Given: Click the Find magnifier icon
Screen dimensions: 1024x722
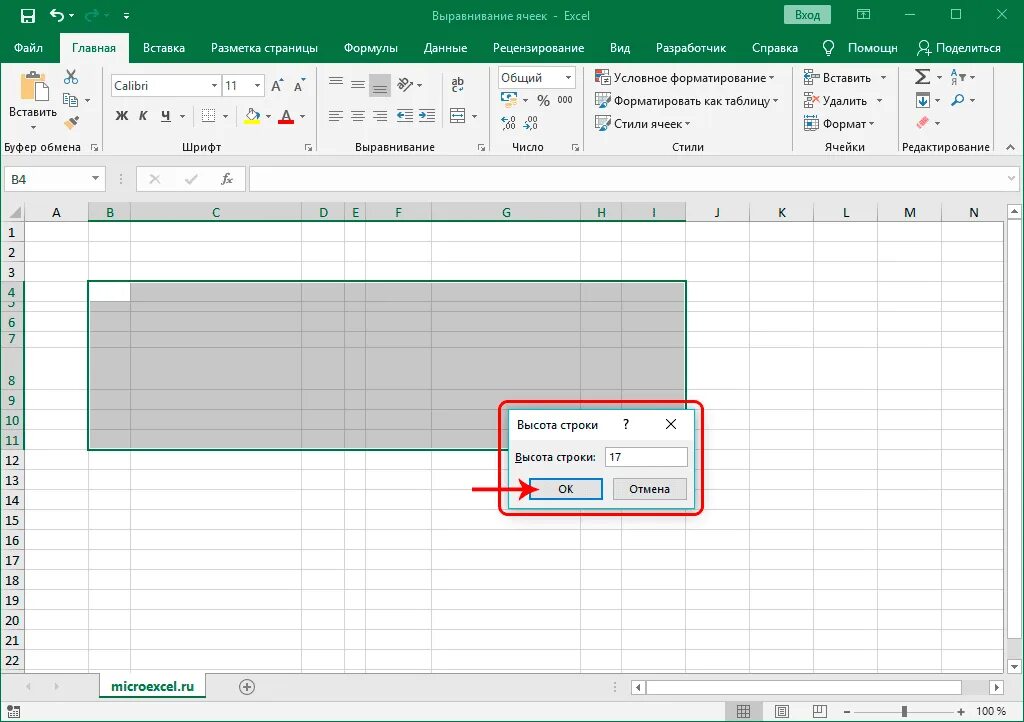Looking at the screenshot, I should coord(957,100).
